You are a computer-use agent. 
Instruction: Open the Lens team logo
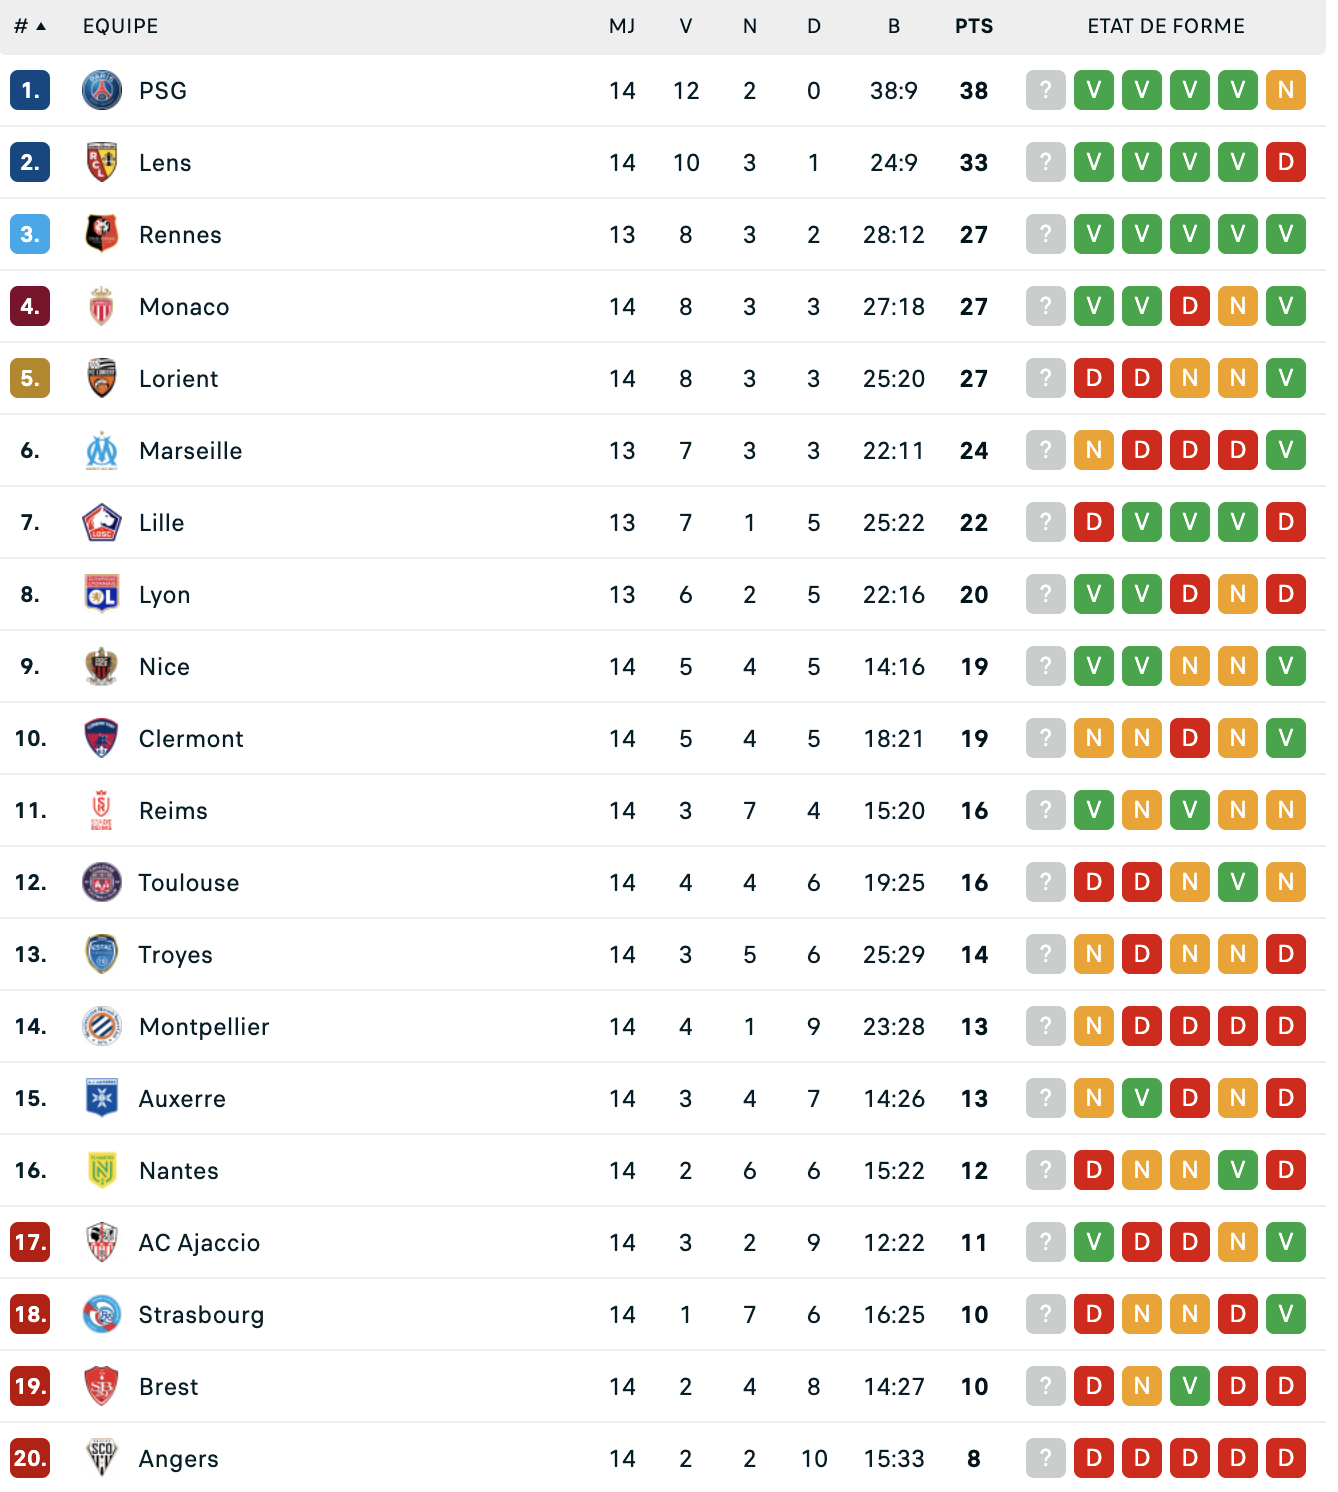click(x=102, y=163)
